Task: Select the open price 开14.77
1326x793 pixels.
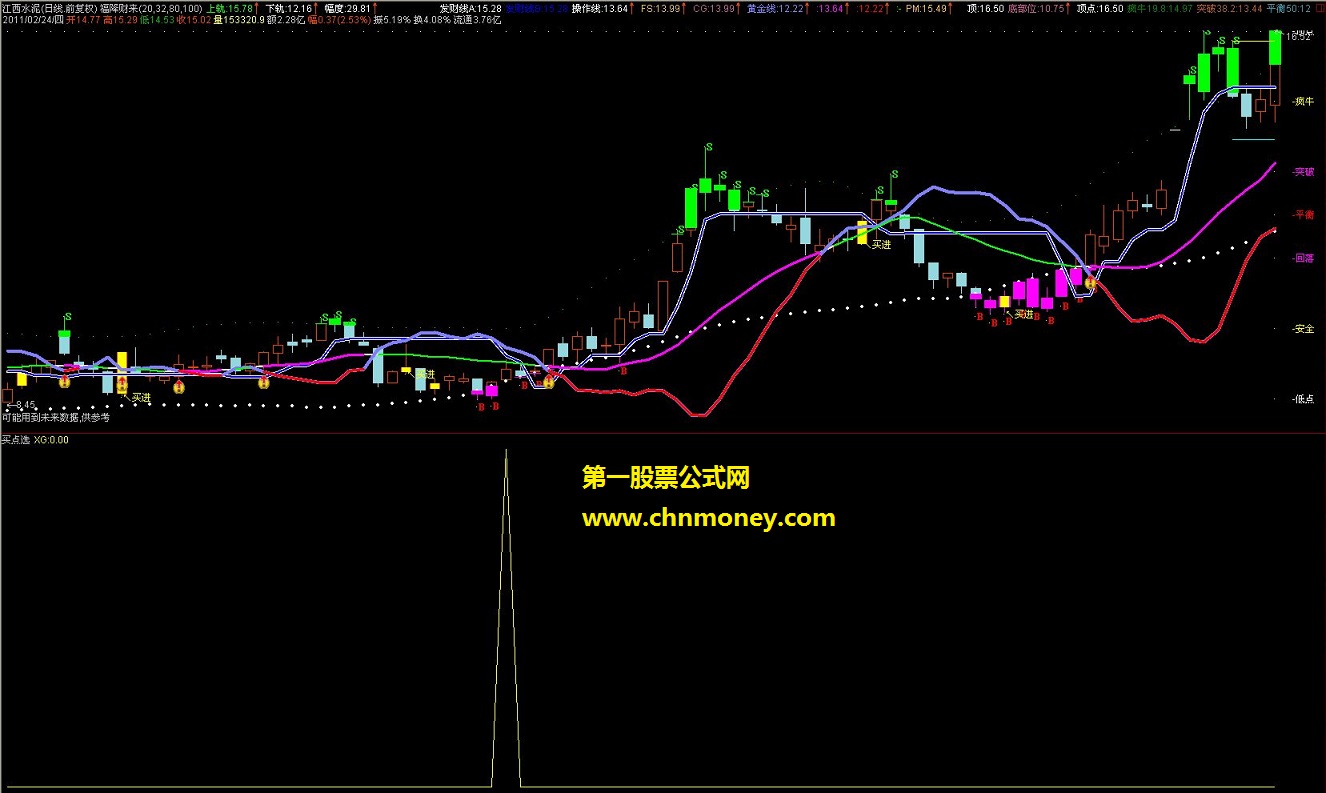Action: (83, 21)
